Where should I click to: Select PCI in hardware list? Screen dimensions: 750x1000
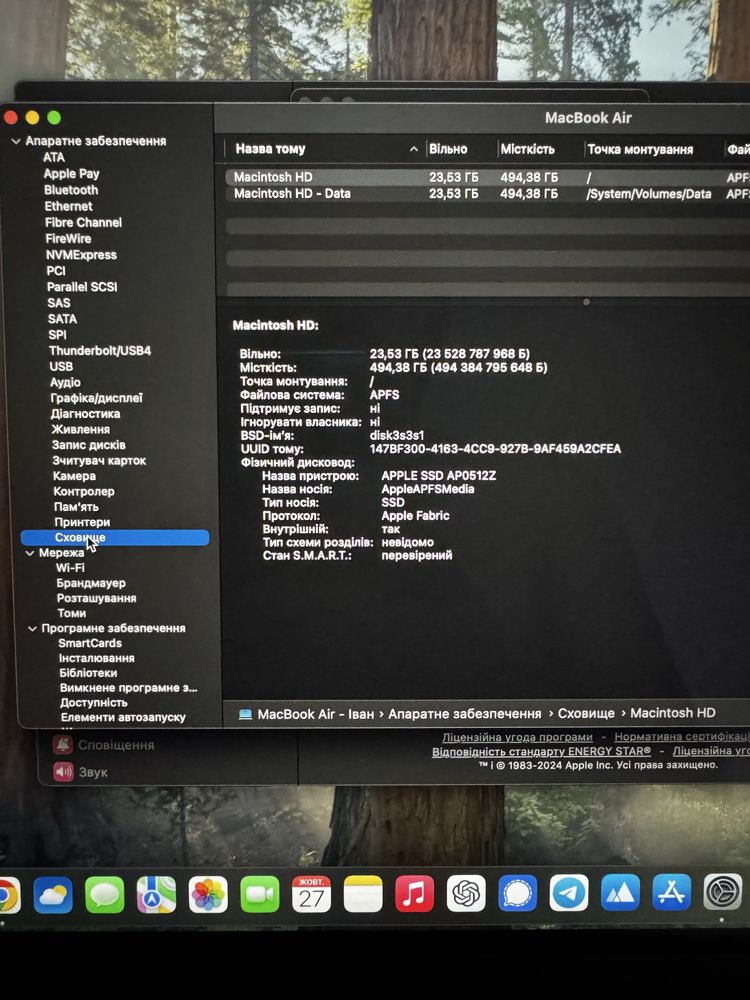(x=56, y=271)
